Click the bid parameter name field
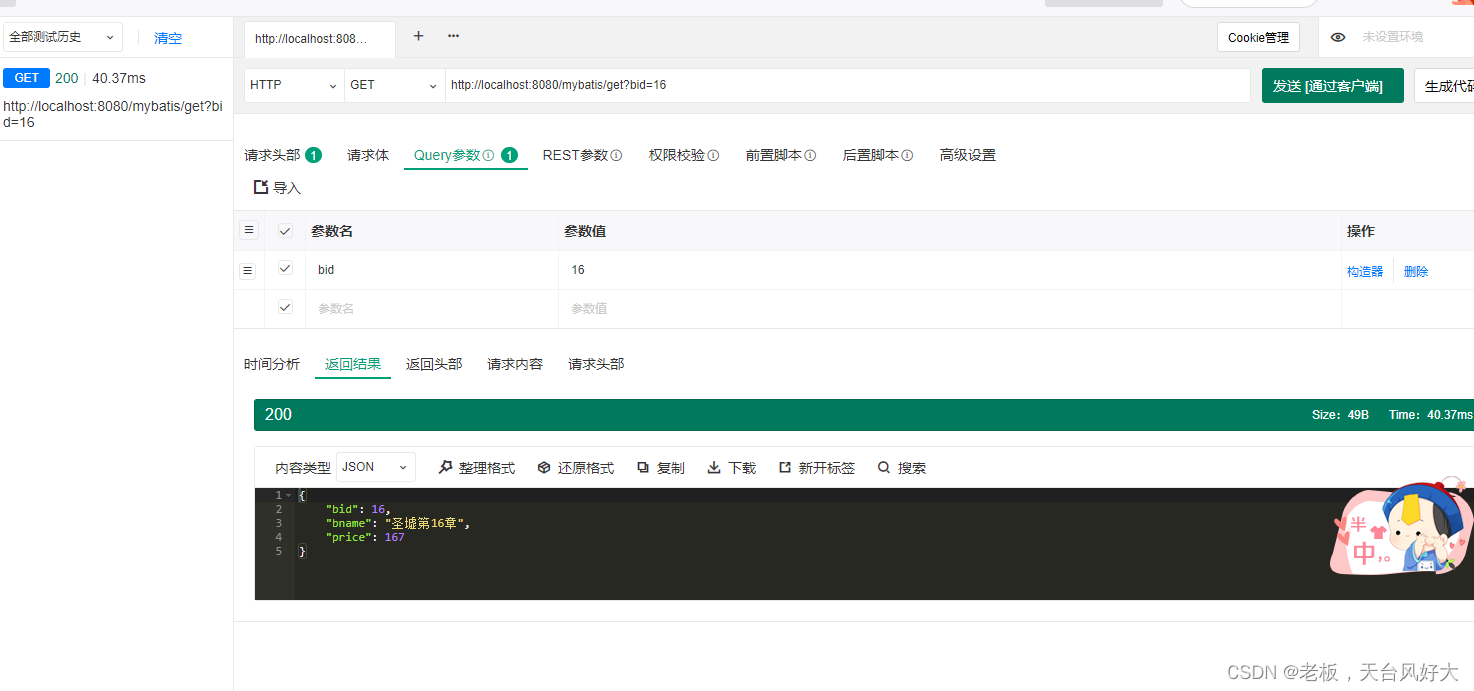The width and height of the screenshot is (1474, 691). (x=434, y=270)
